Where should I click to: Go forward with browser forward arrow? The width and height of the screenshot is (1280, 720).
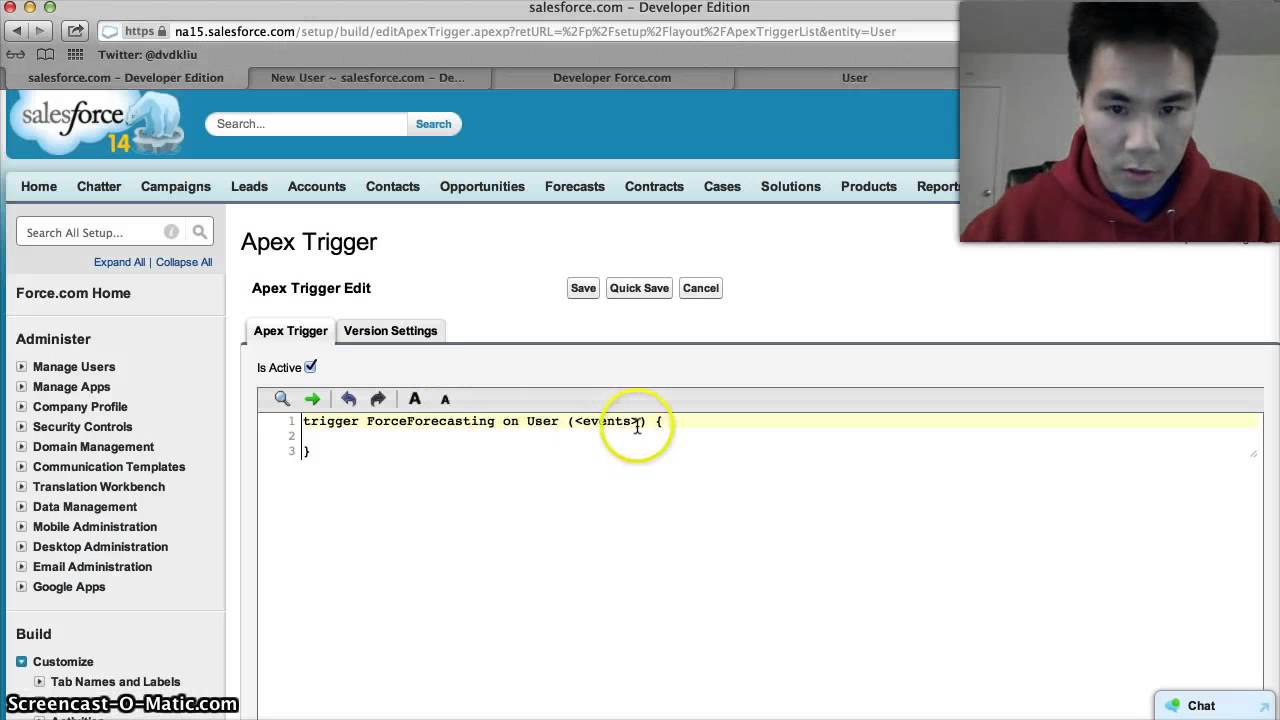43,31
